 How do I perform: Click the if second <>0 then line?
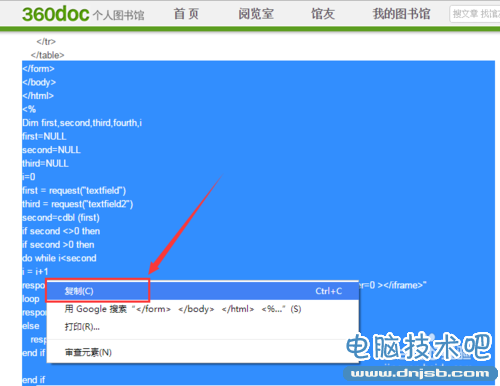click(x=61, y=231)
